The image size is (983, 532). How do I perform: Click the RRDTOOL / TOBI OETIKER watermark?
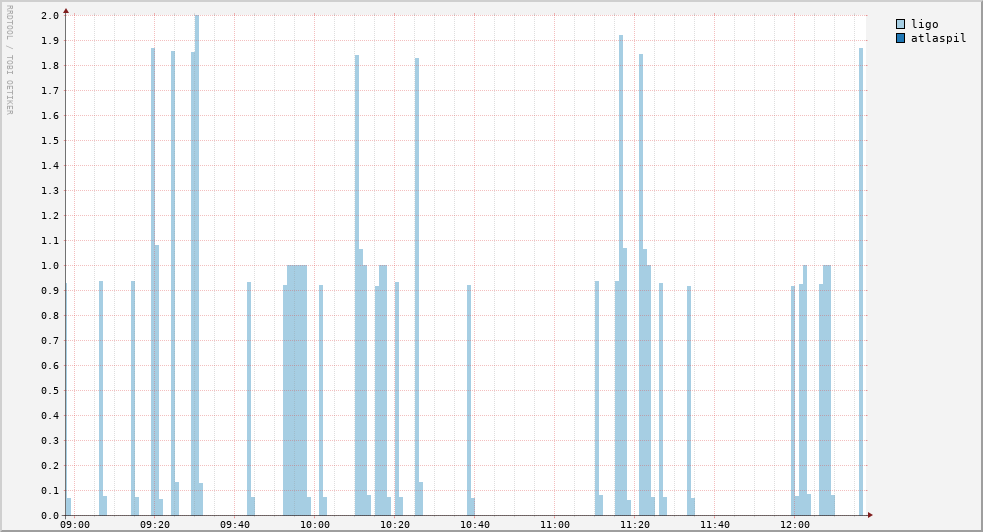click(9, 60)
